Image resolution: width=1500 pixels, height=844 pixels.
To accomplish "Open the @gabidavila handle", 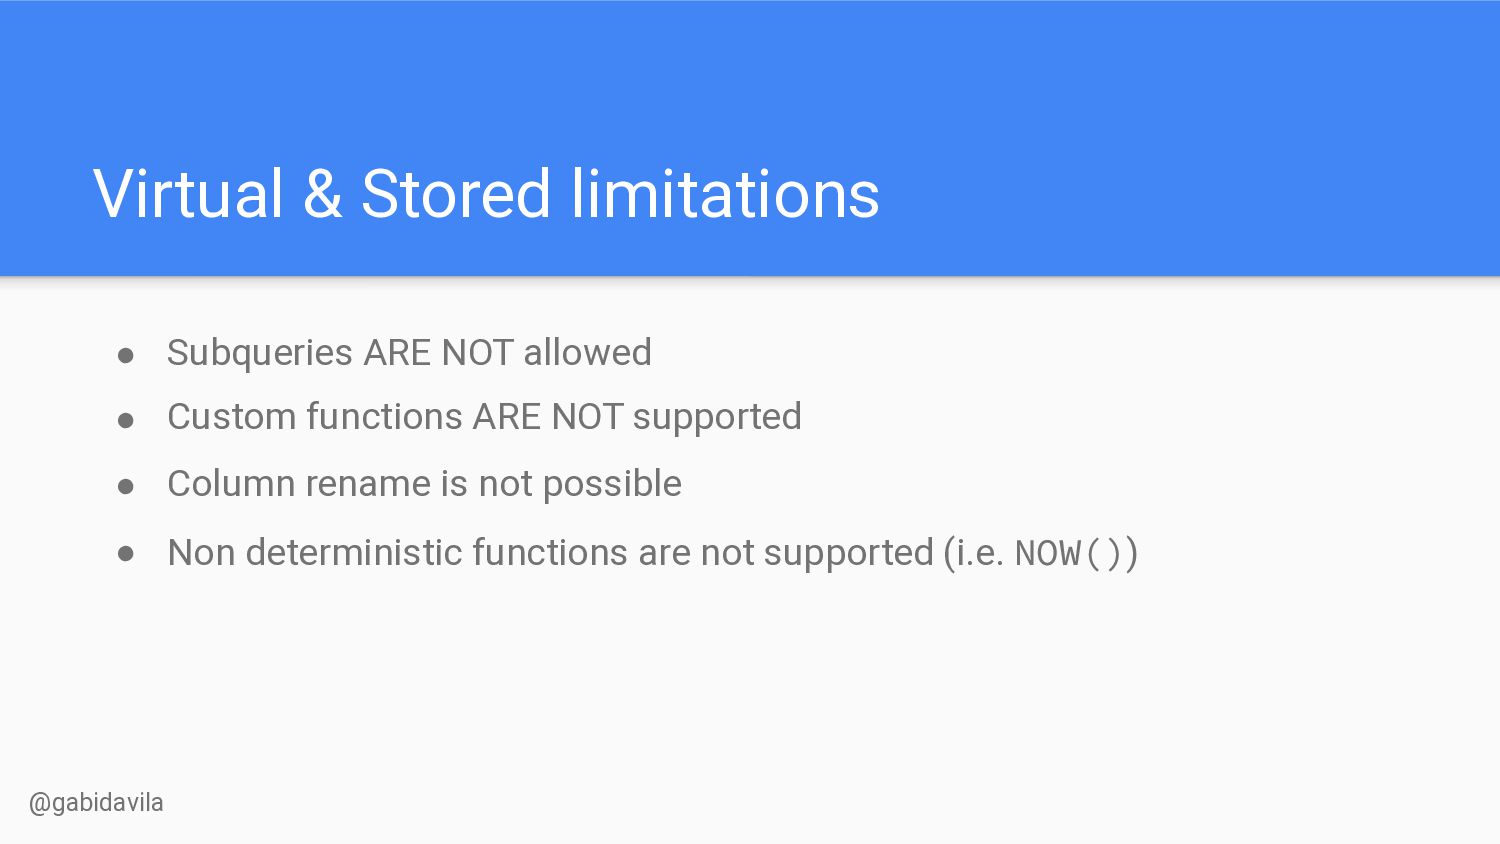I will [96, 803].
